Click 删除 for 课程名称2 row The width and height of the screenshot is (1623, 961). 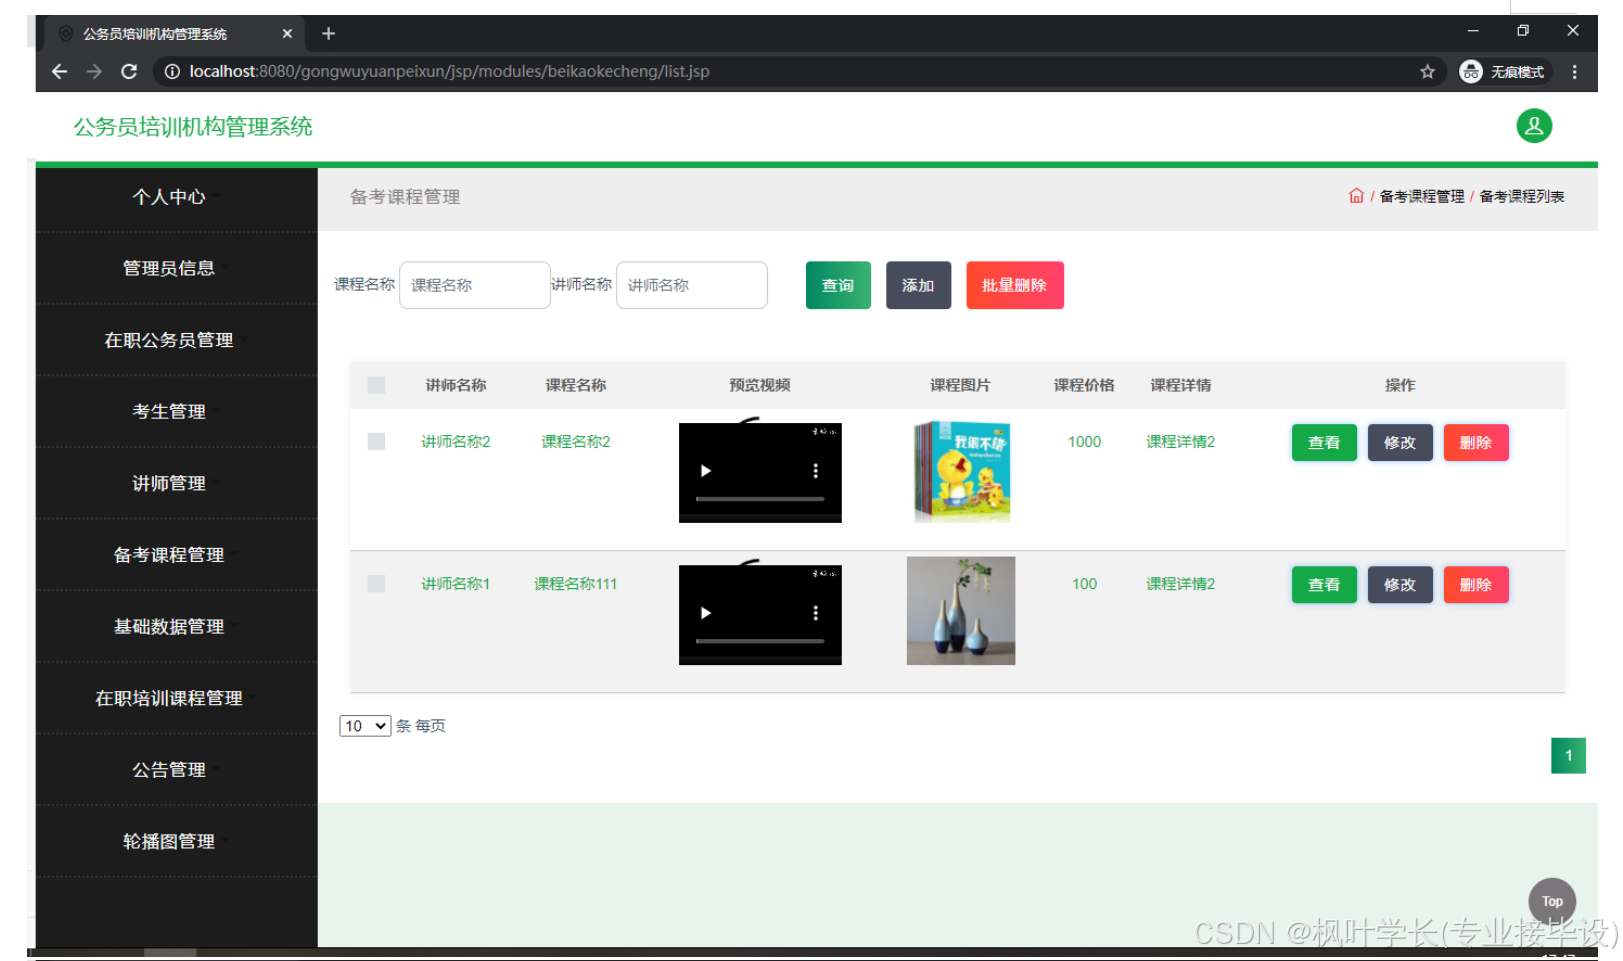point(1476,442)
